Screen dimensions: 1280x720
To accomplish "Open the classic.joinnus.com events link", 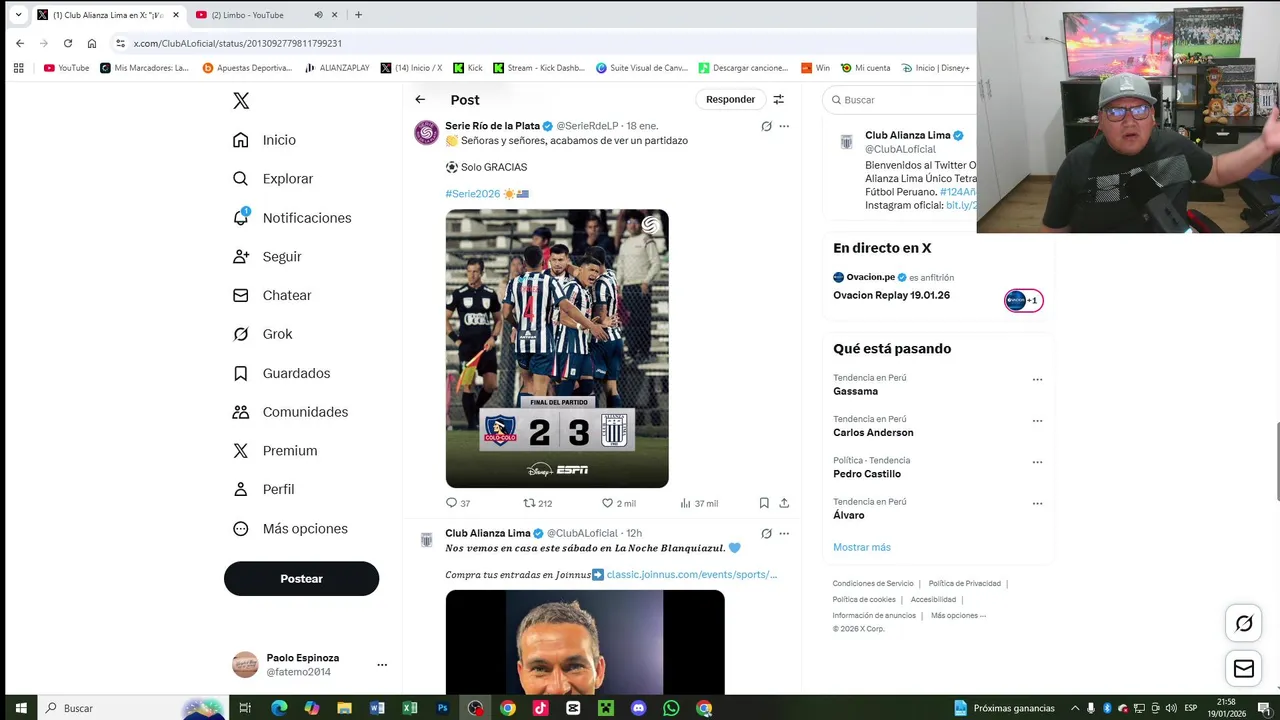I will coord(692,574).
